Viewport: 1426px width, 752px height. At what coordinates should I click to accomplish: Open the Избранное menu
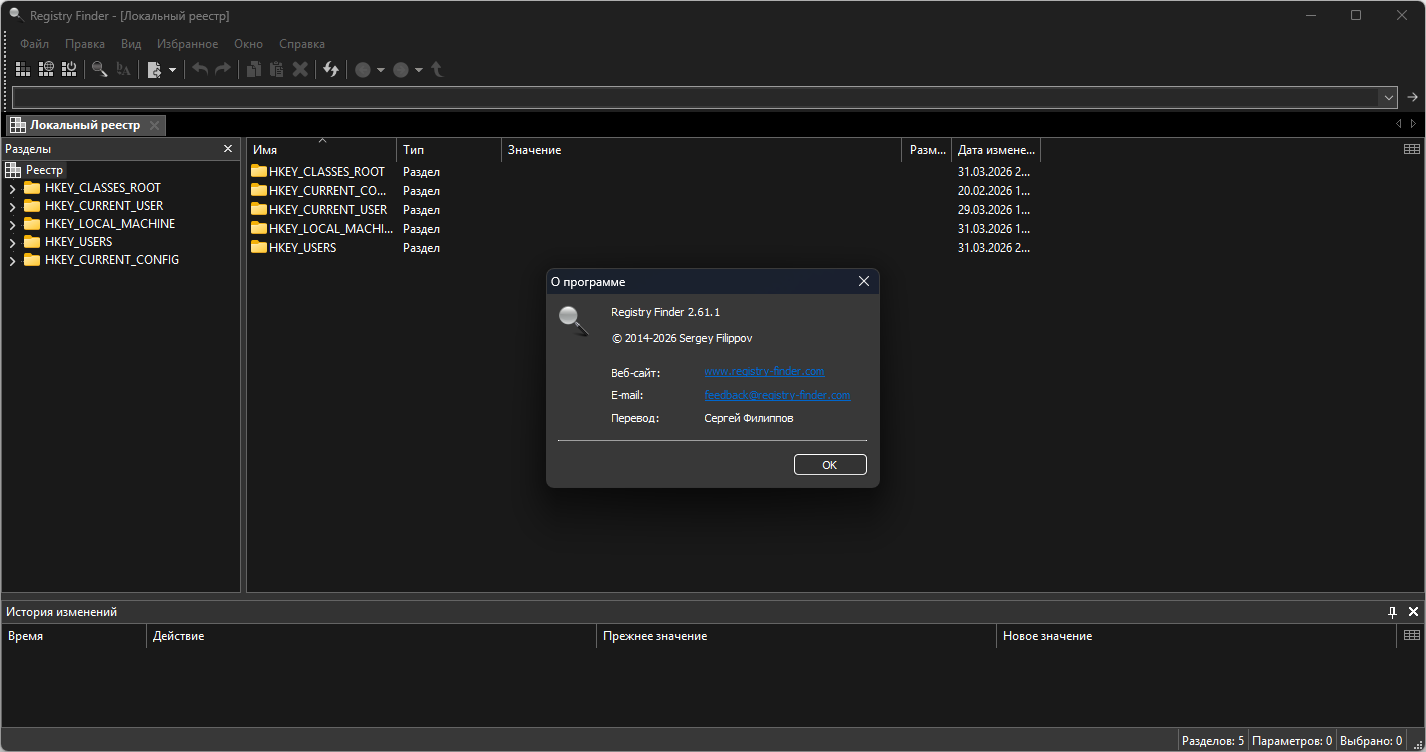(x=187, y=44)
